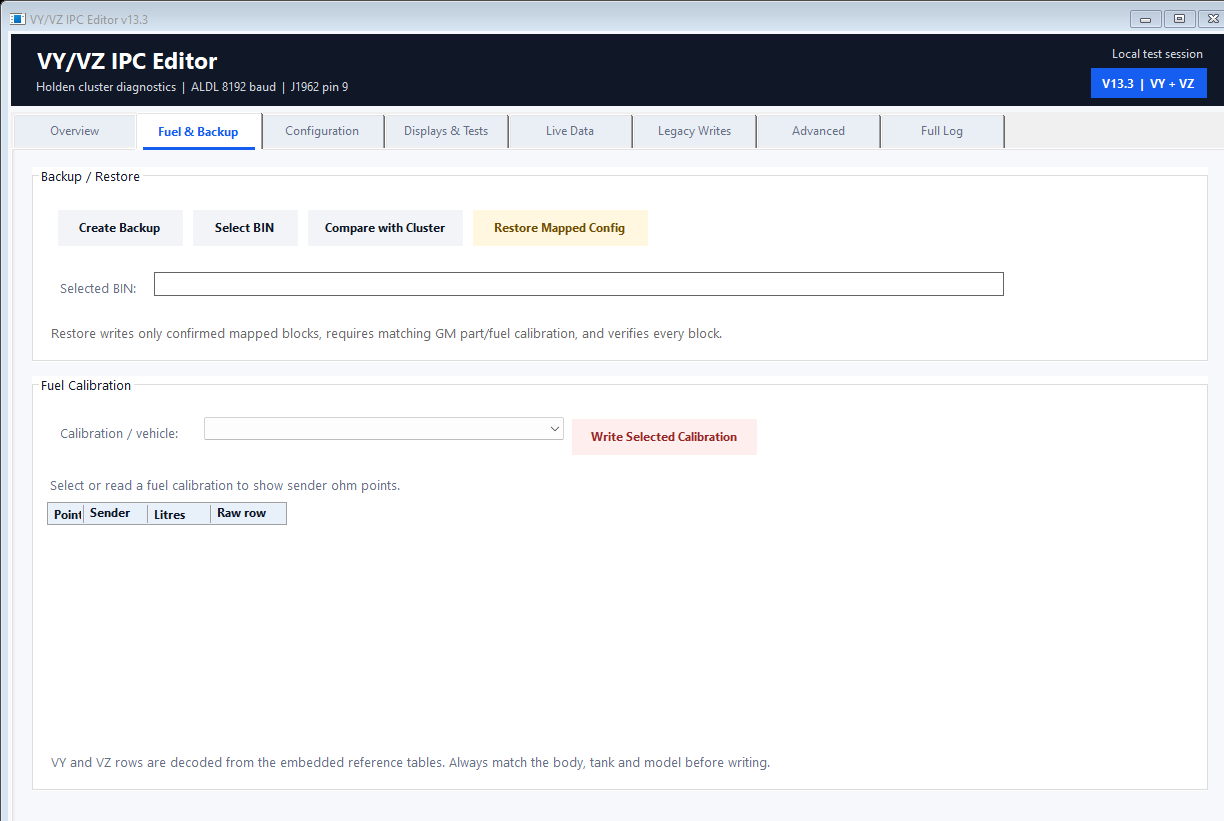Go to Displays & Tests tab
The width and height of the screenshot is (1224, 821).
pyautogui.click(x=446, y=131)
